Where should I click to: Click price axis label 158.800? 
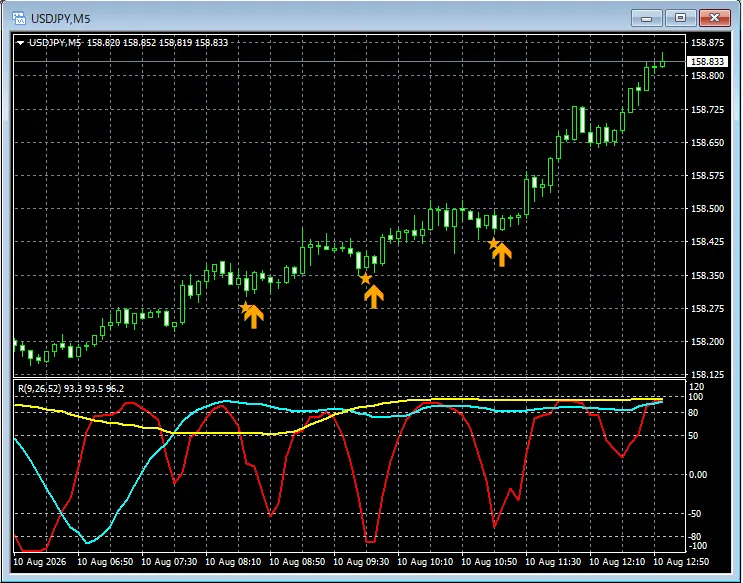707,76
